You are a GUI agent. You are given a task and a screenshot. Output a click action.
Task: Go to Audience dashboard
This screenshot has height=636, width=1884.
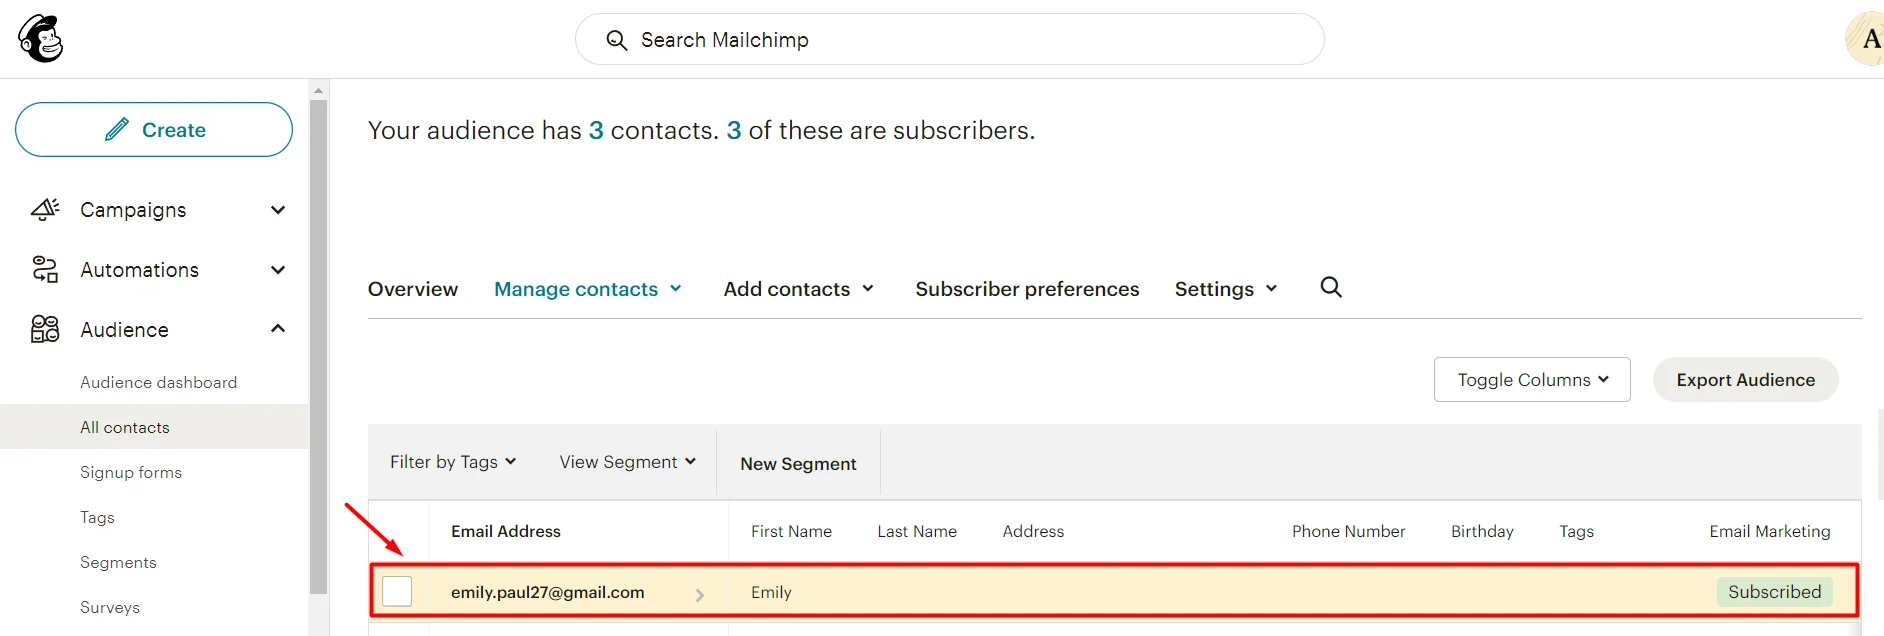click(x=158, y=382)
